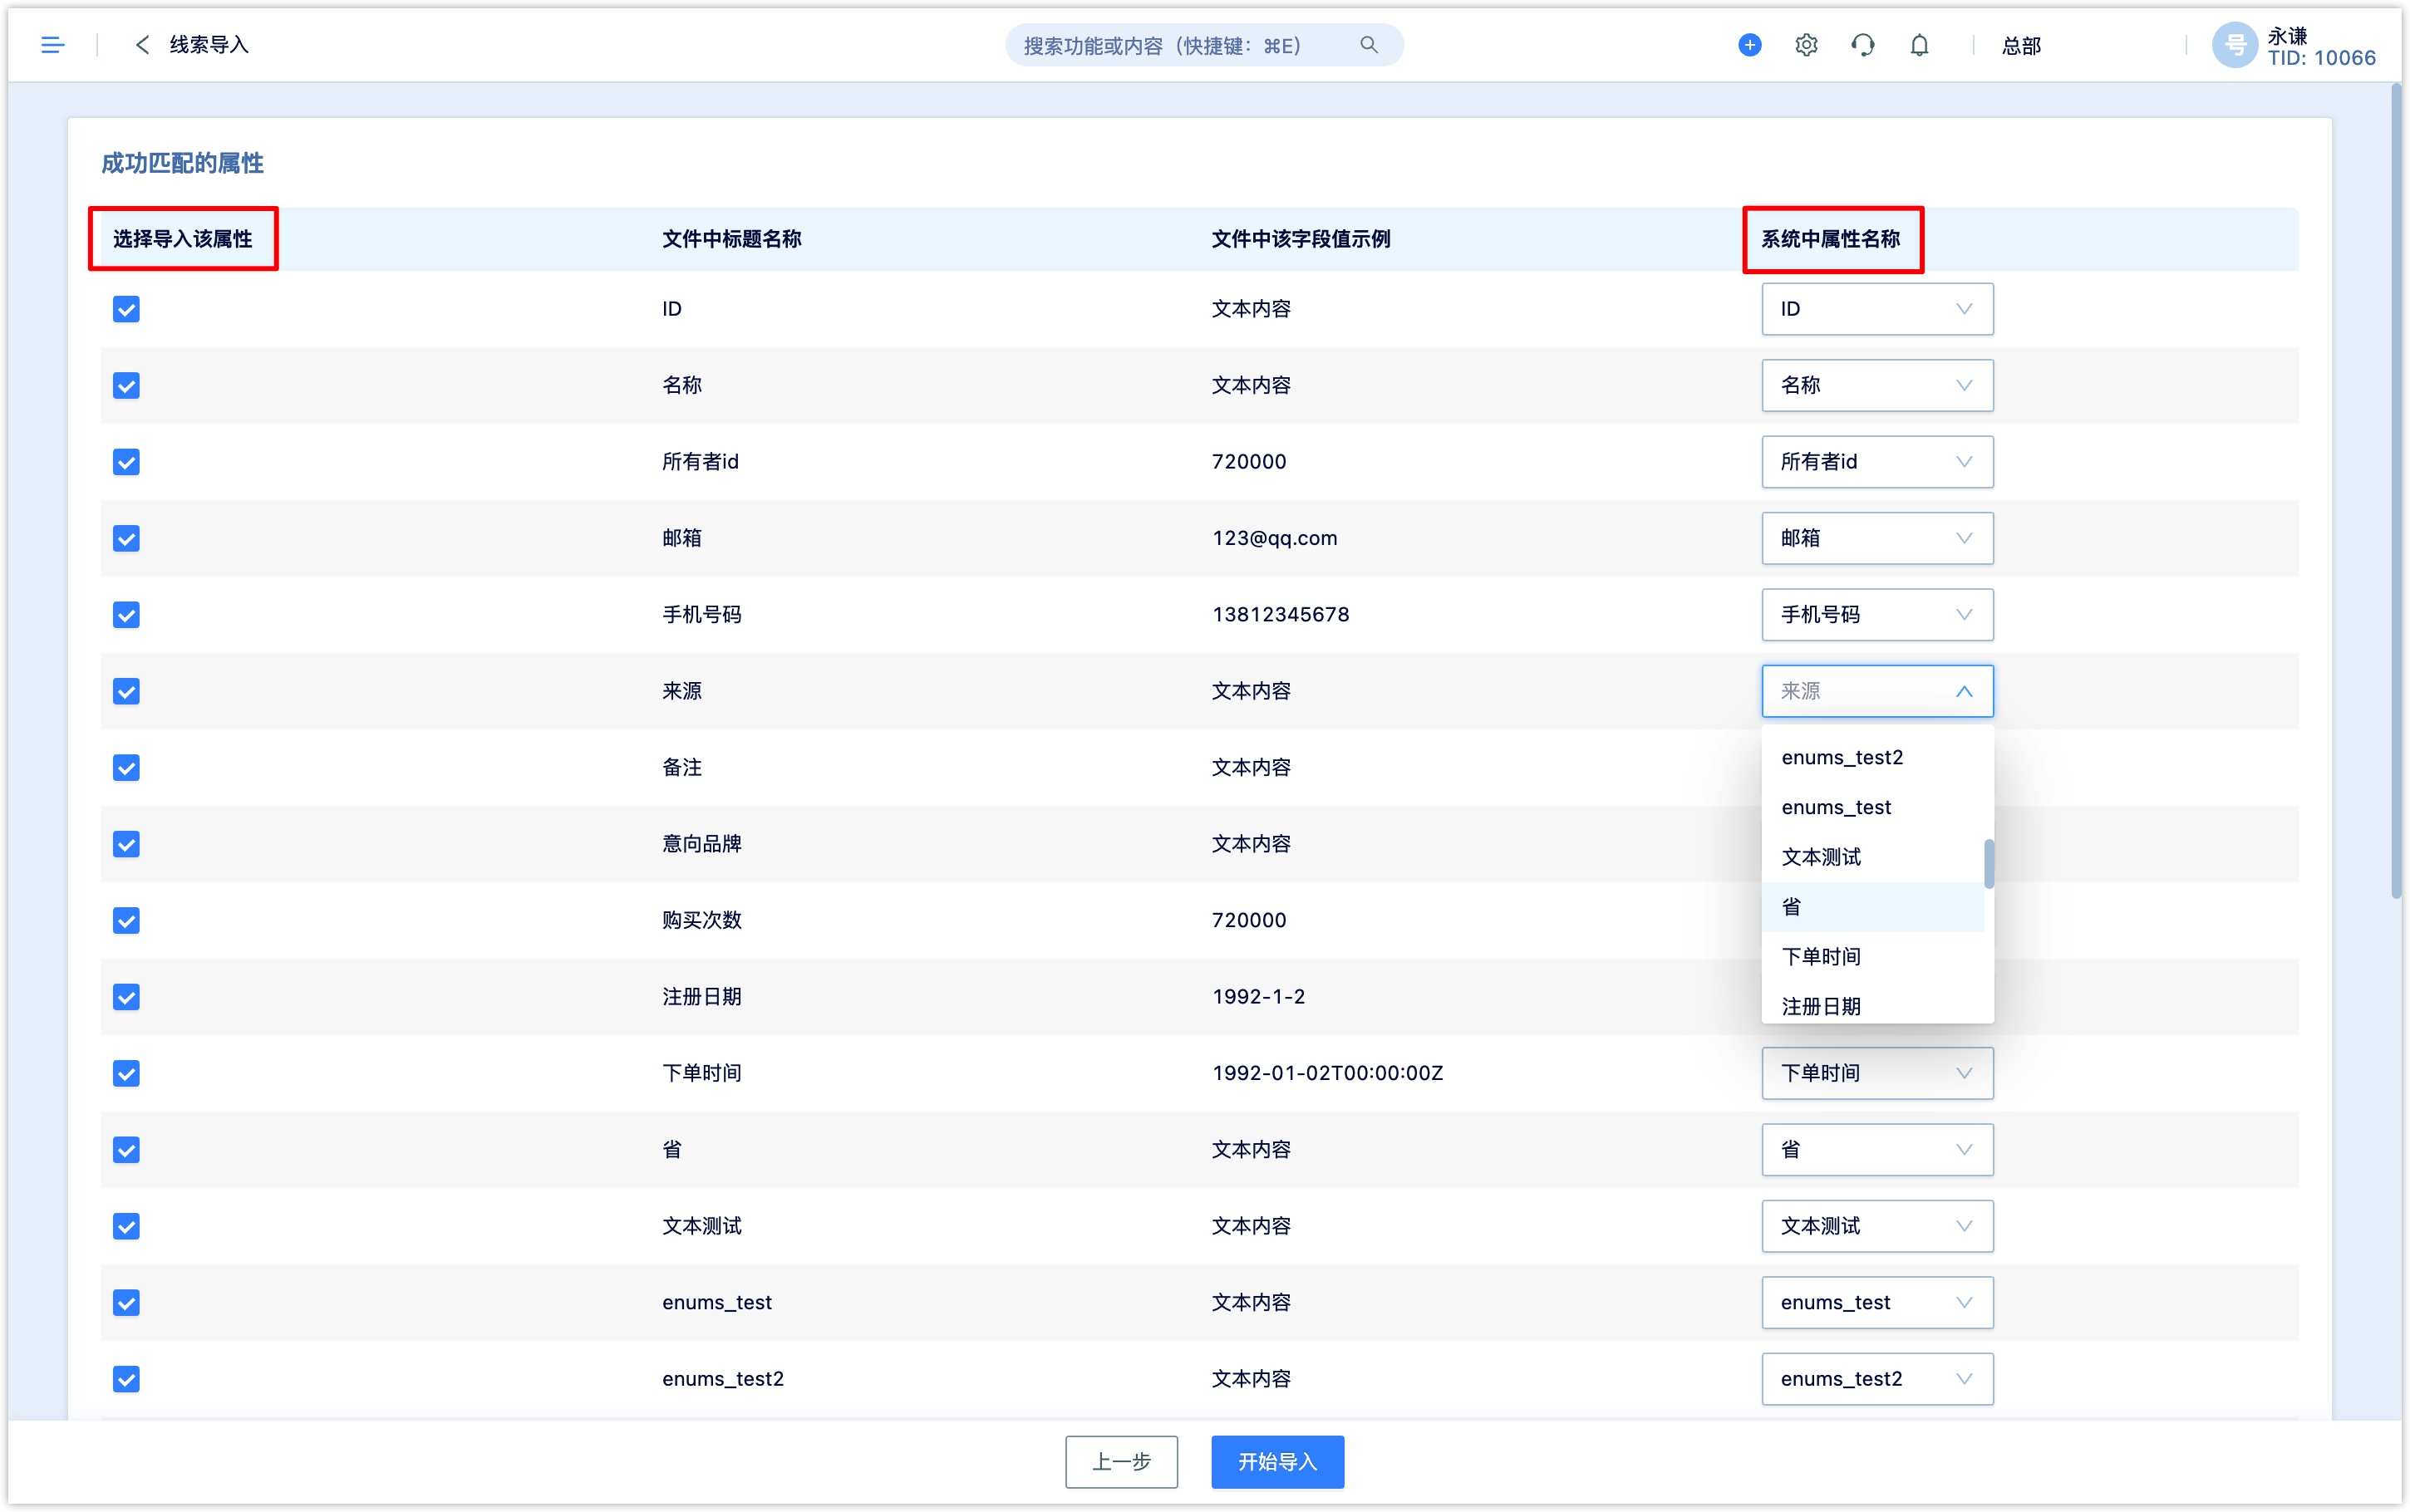The height and width of the screenshot is (1512, 2410).
Task: Uncheck the 文本测试 row checkbox
Action: (126, 1226)
